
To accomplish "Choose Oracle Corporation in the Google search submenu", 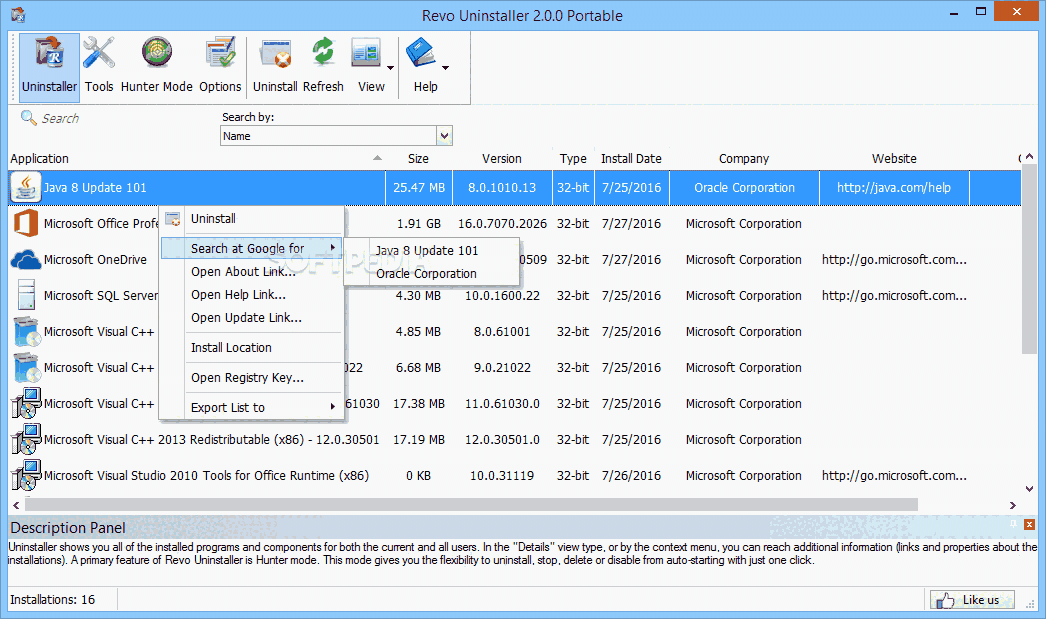I will click(x=425, y=272).
